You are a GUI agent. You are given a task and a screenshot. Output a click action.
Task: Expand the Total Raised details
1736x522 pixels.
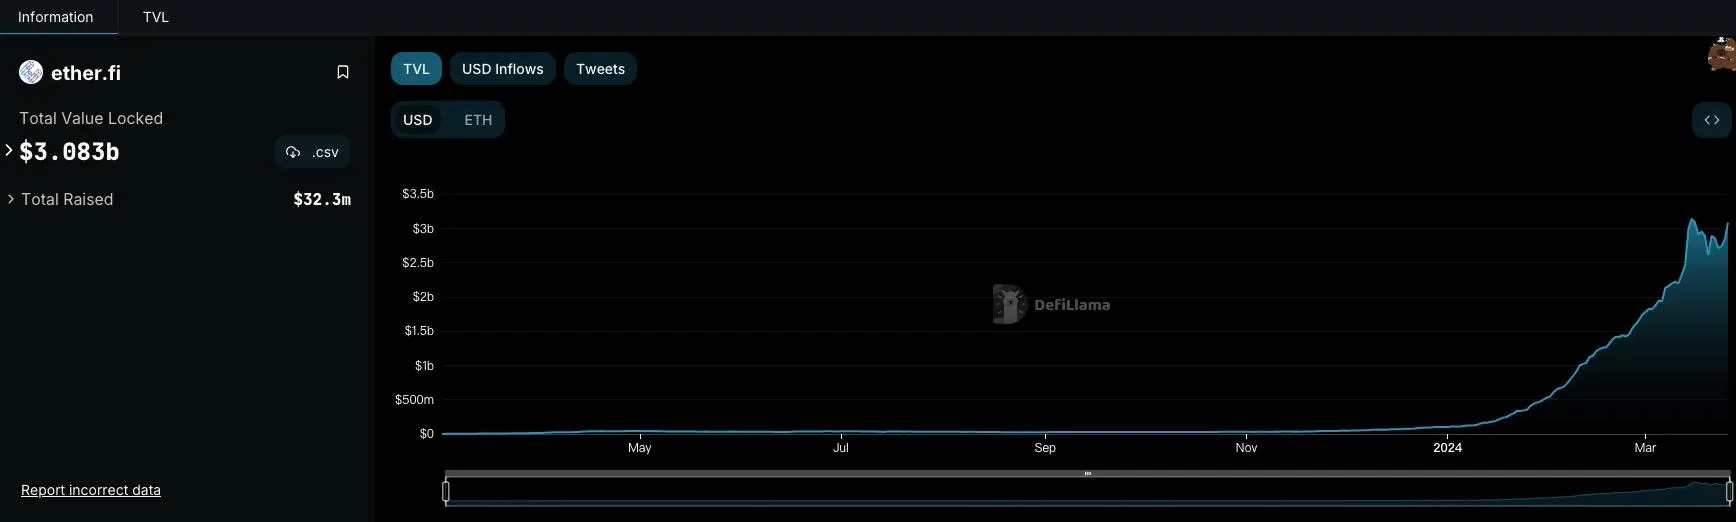(x=11, y=199)
